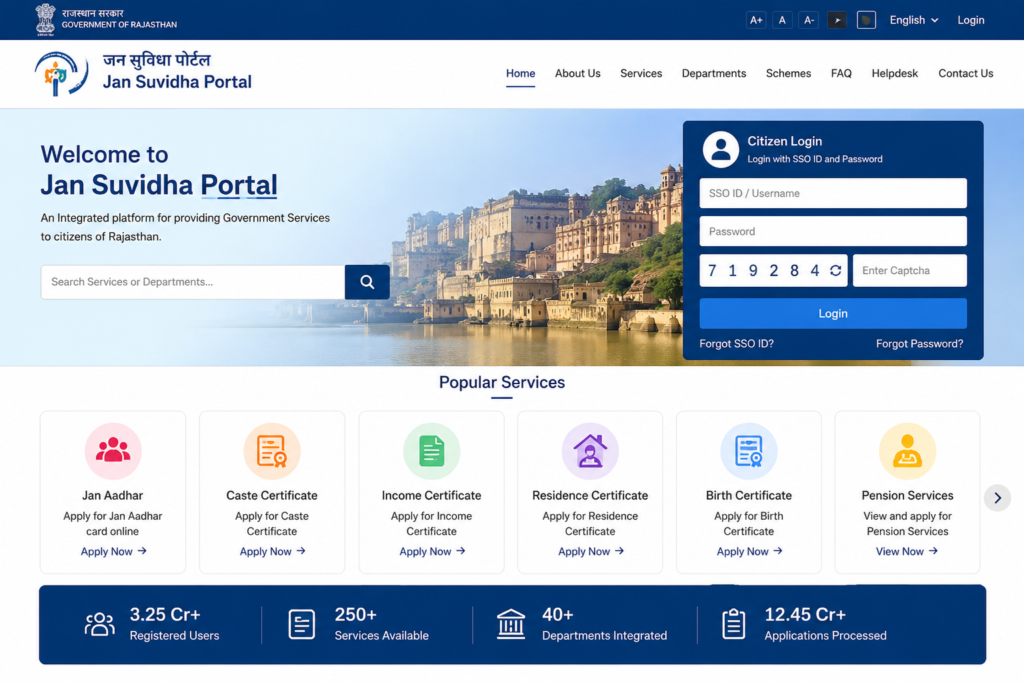The height and width of the screenshot is (683, 1024).
Task: Click the Caste Certificate icon
Action: coord(272,451)
